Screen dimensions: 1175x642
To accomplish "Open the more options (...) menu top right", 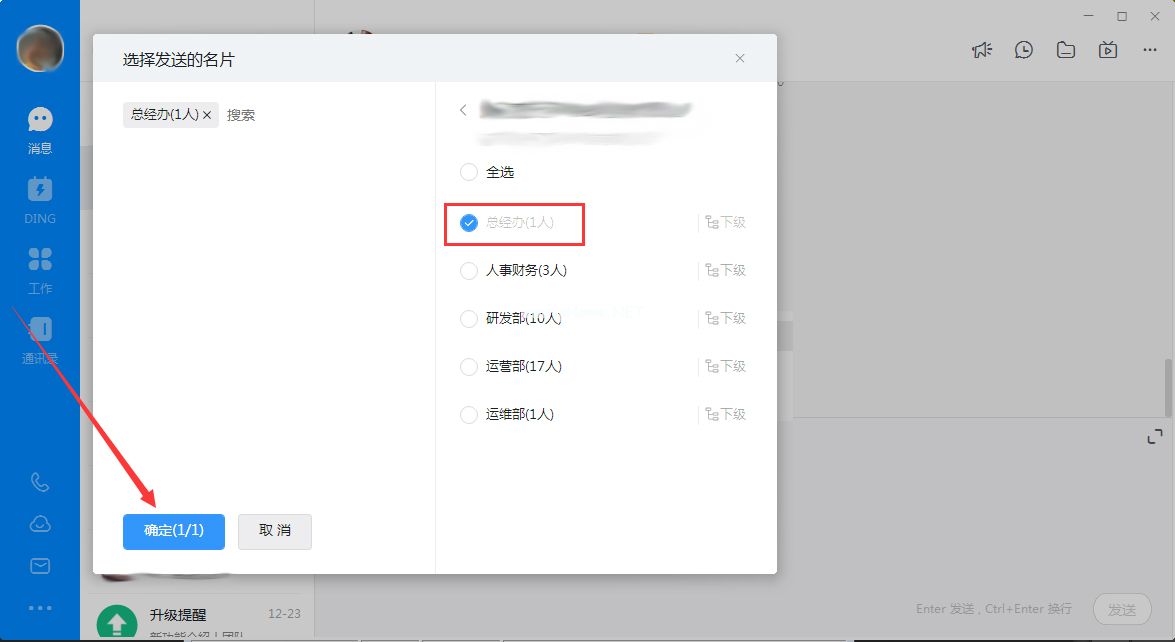I will click(x=1148, y=48).
